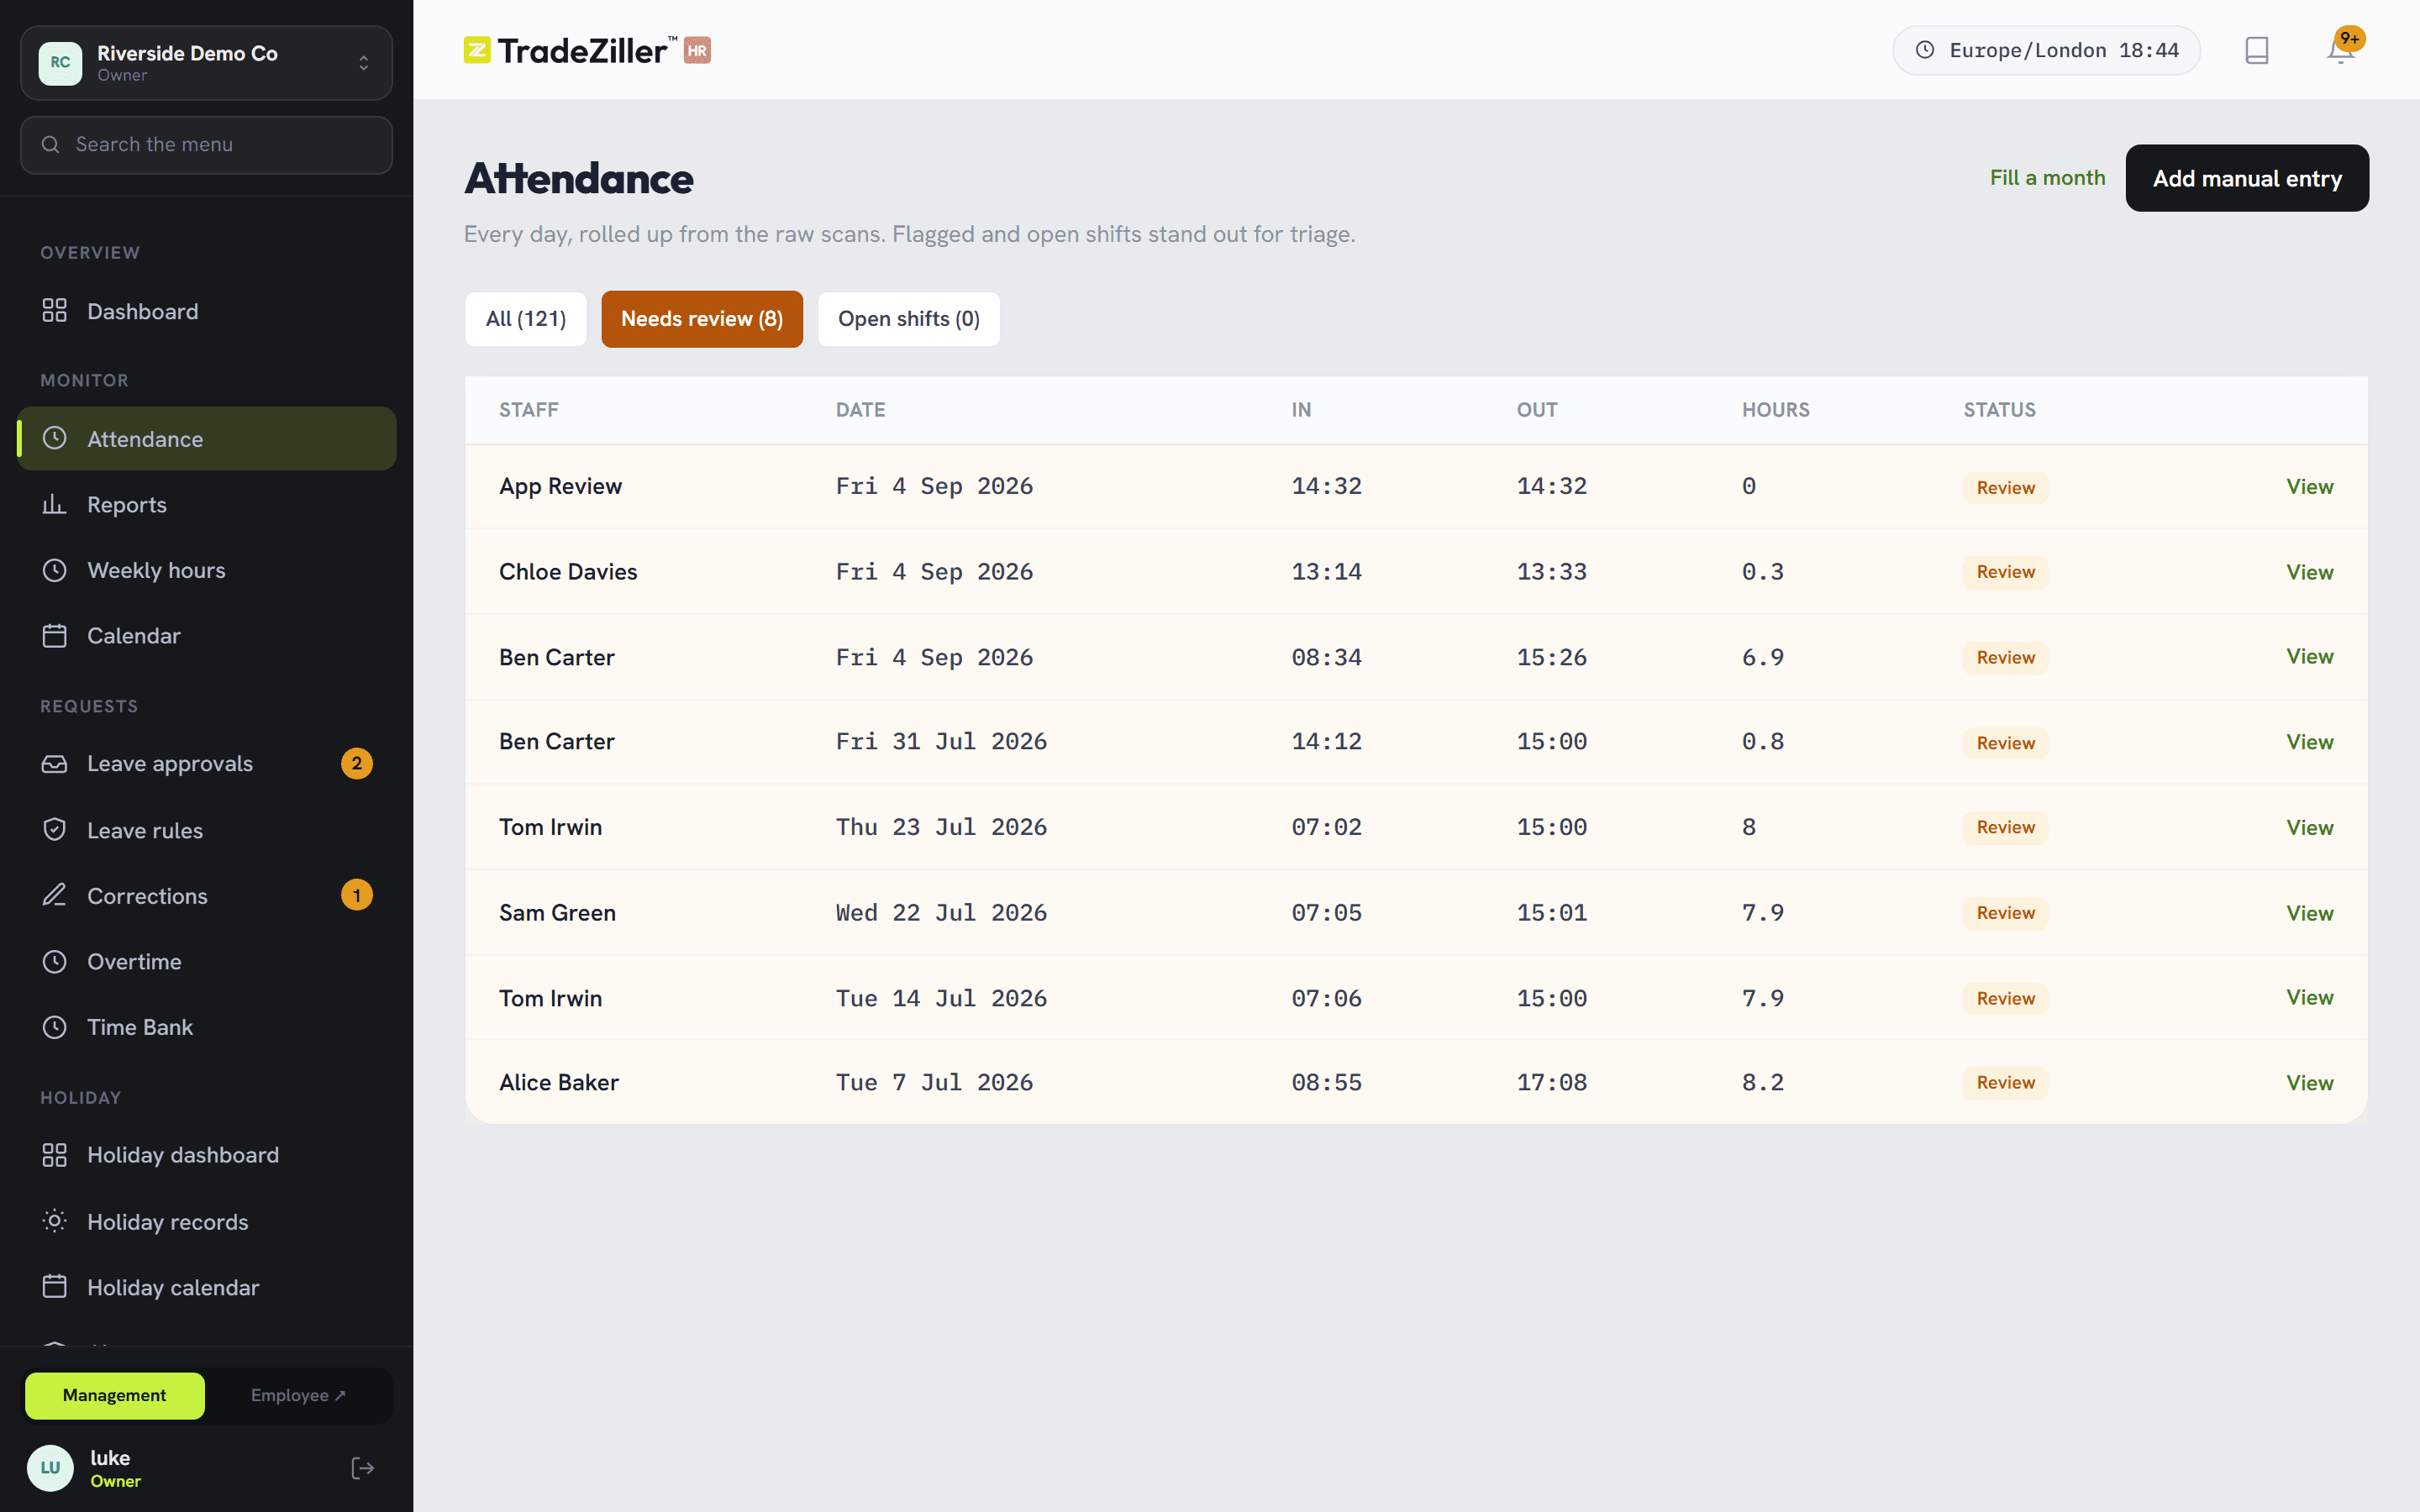Screen dimensions: 2420x1512
Task: Click the Overtime clock icon
Action: [x=54, y=961]
